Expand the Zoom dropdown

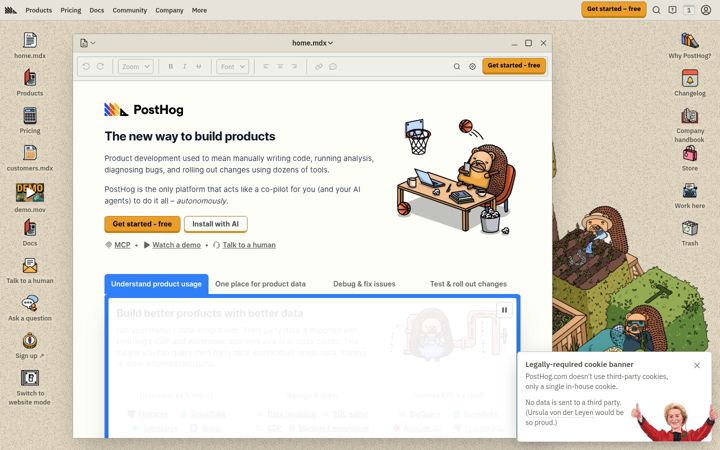pyautogui.click(x=135, y=67)
